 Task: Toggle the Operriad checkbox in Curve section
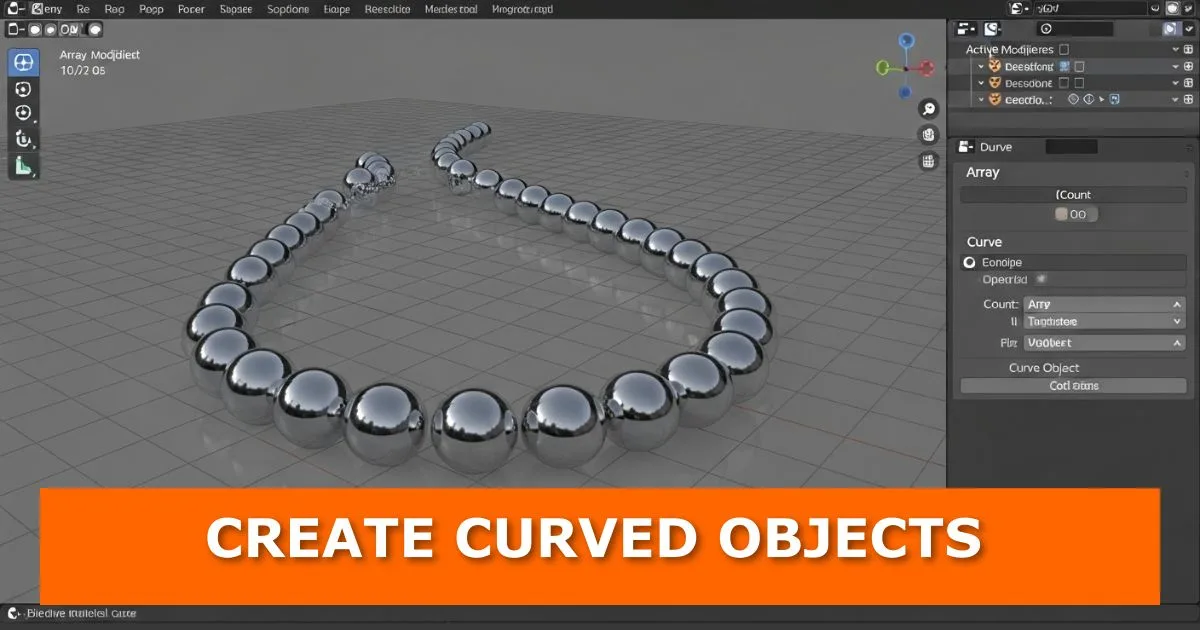point(1040,280)
